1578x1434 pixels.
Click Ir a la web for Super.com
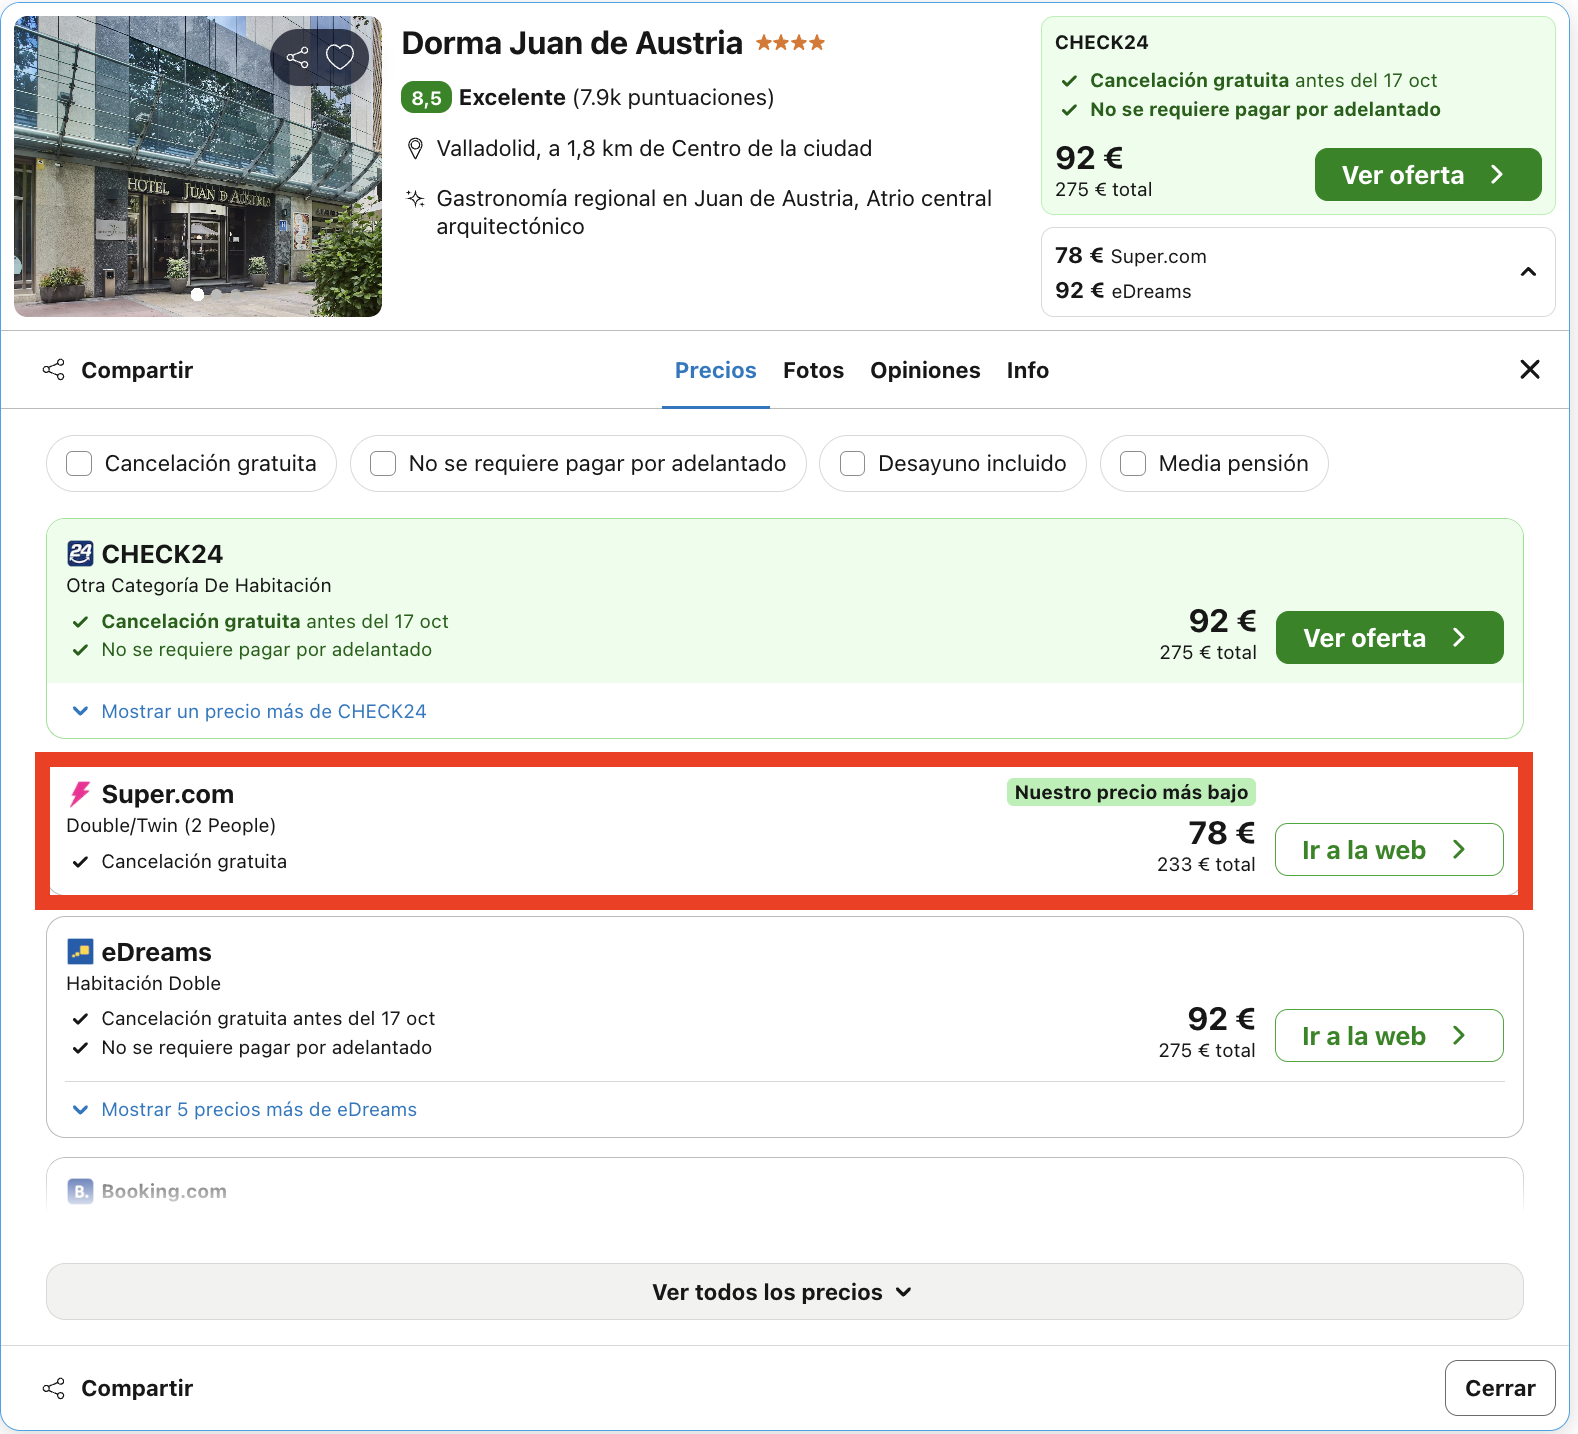1389,850
